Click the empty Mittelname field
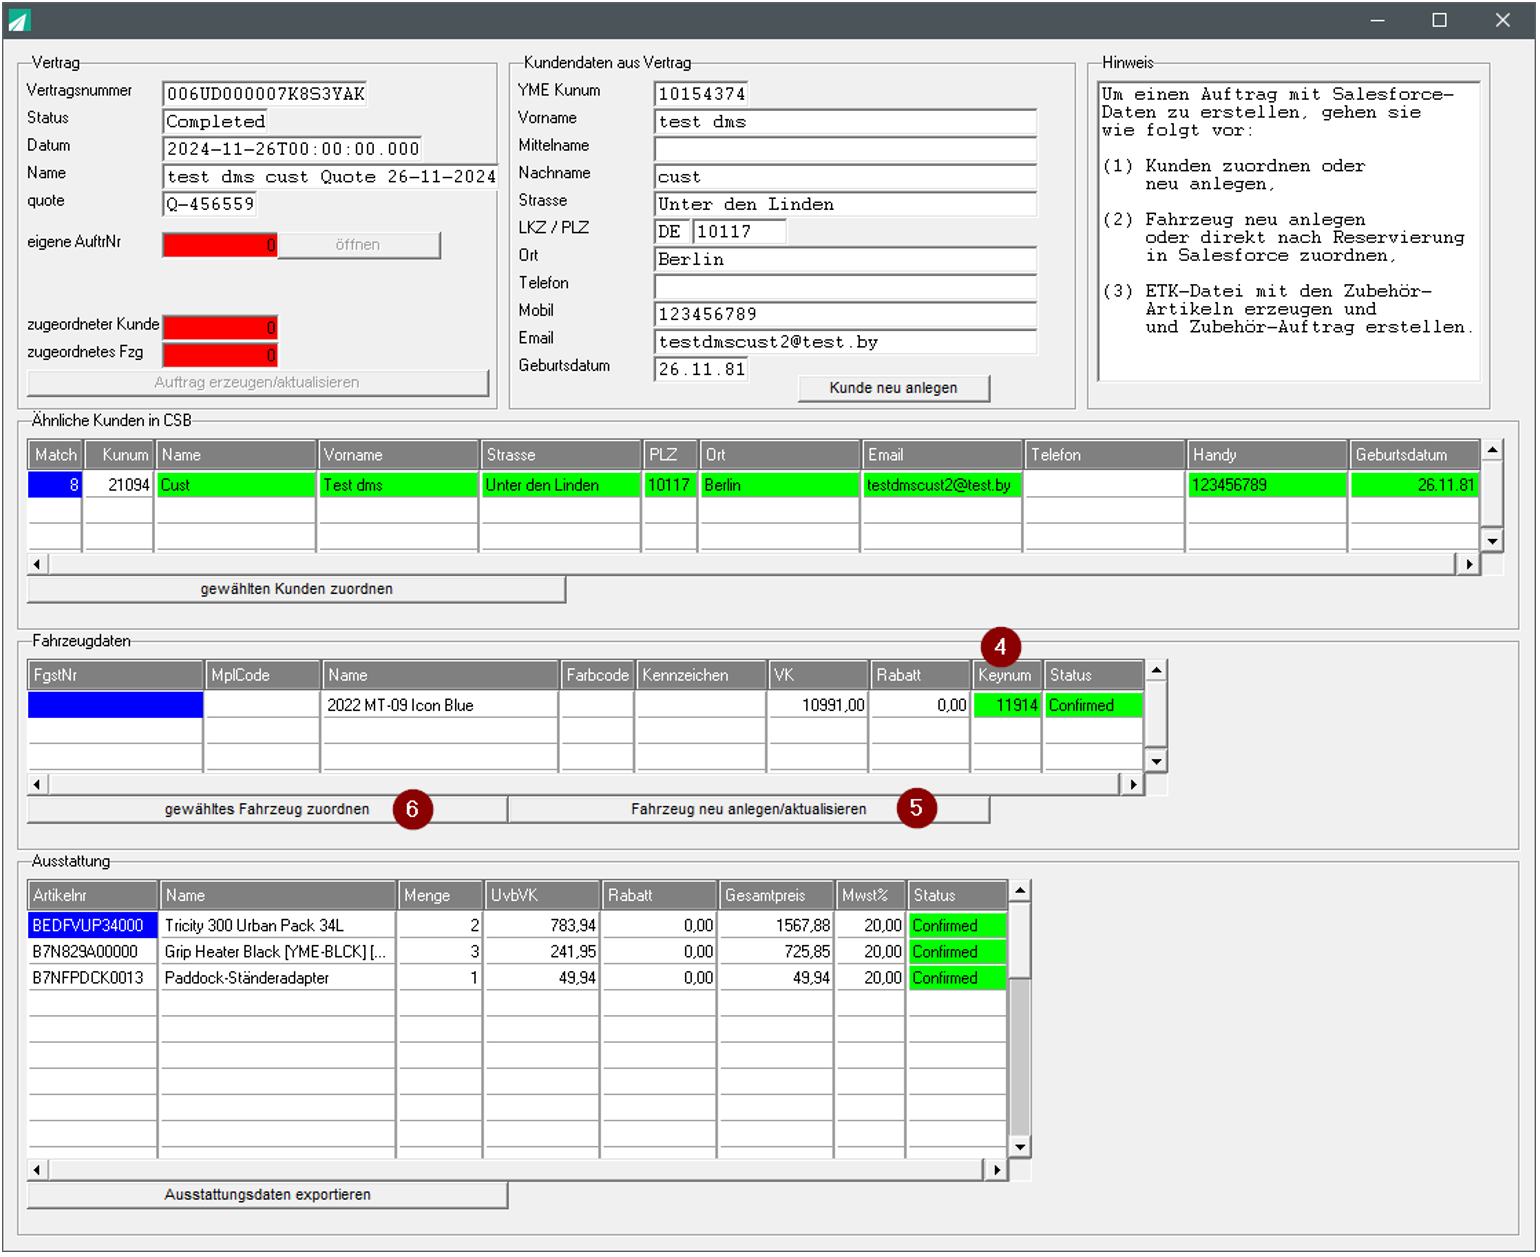The image size is (1540, 1257). [845, 149]
